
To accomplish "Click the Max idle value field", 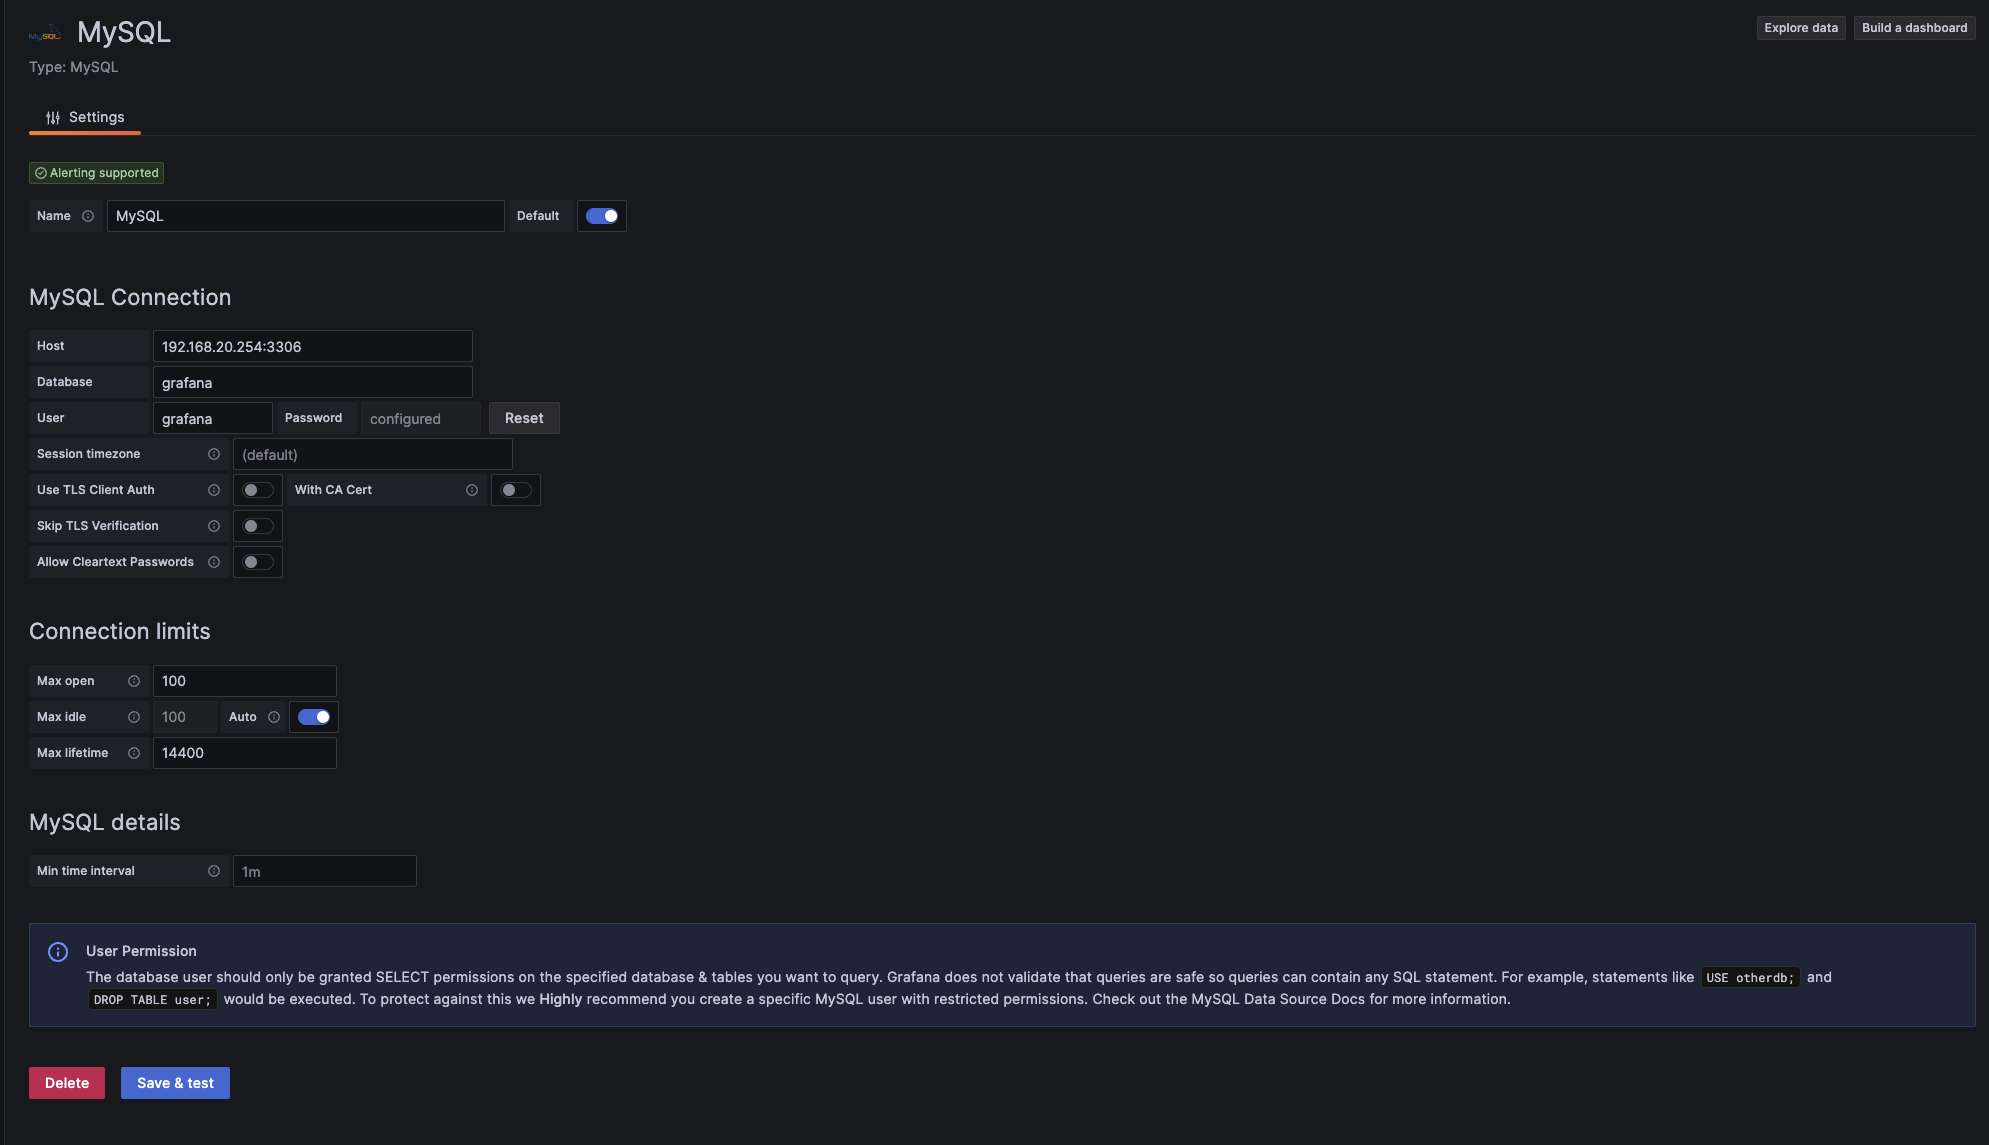I will coord(185,717).
